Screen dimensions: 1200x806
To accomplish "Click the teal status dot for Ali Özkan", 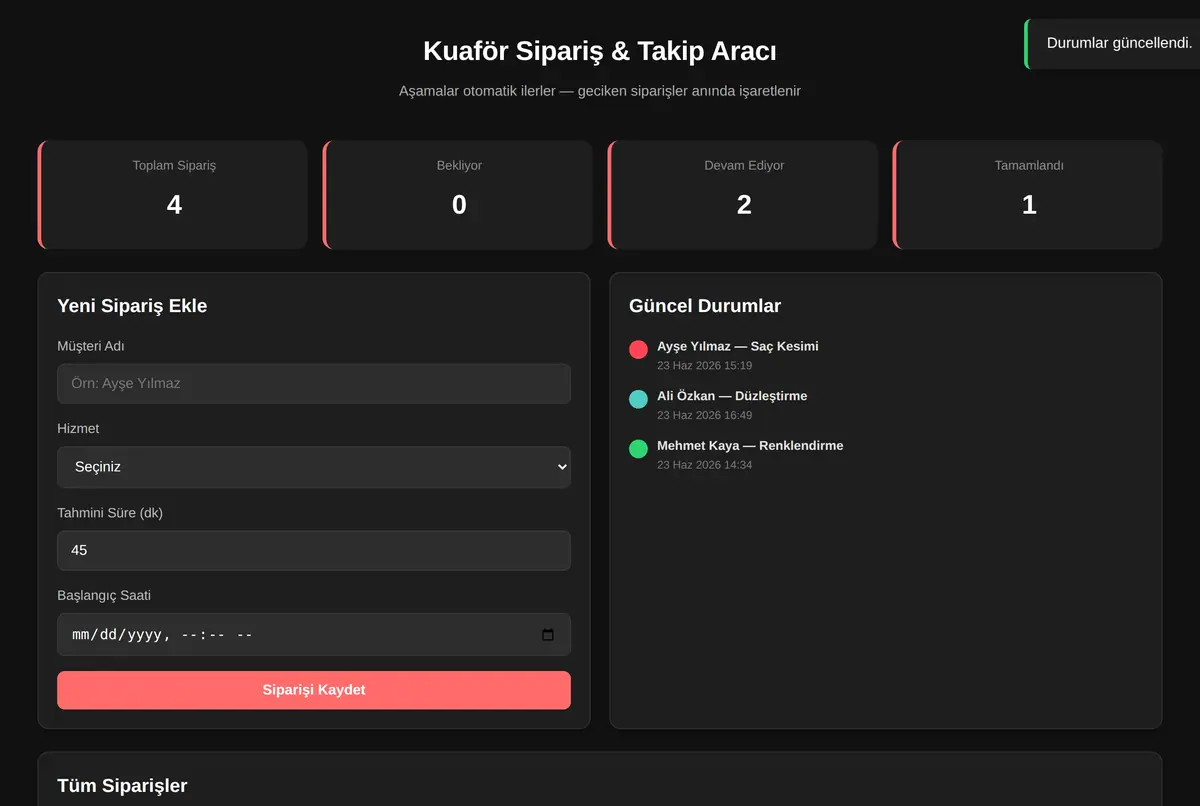I will click(638, 399).
